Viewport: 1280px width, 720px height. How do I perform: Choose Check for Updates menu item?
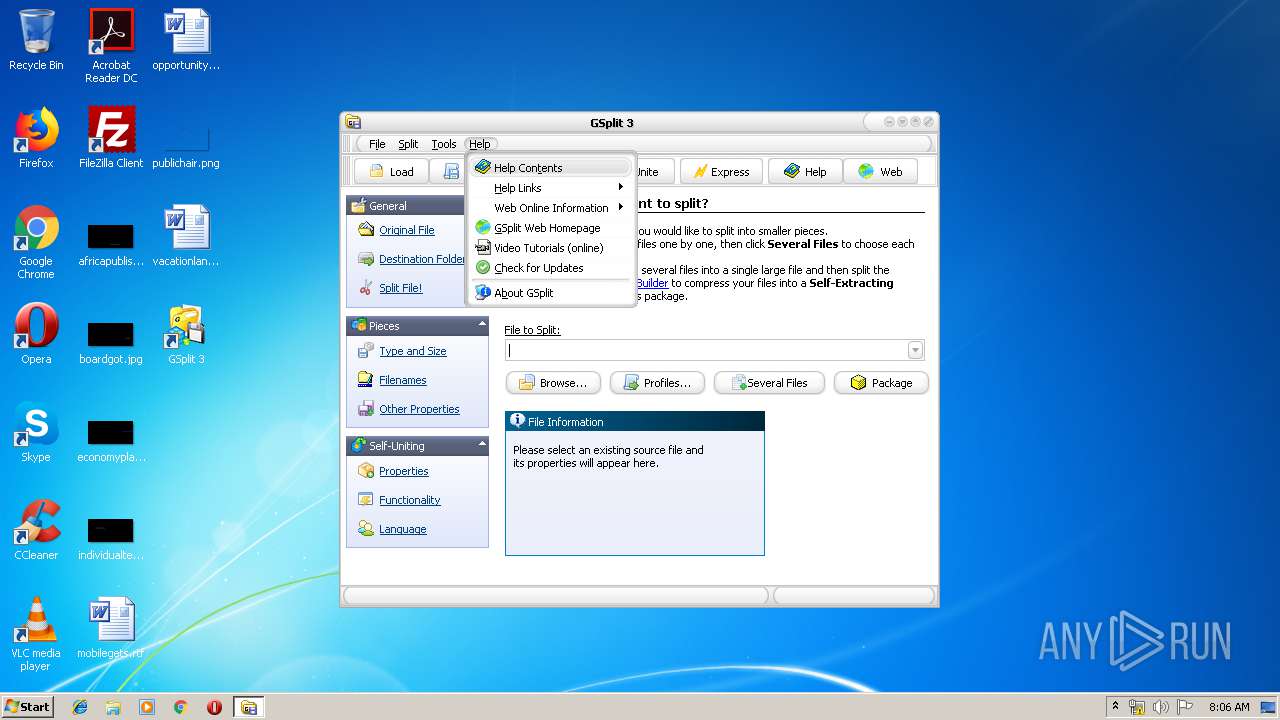551,268
